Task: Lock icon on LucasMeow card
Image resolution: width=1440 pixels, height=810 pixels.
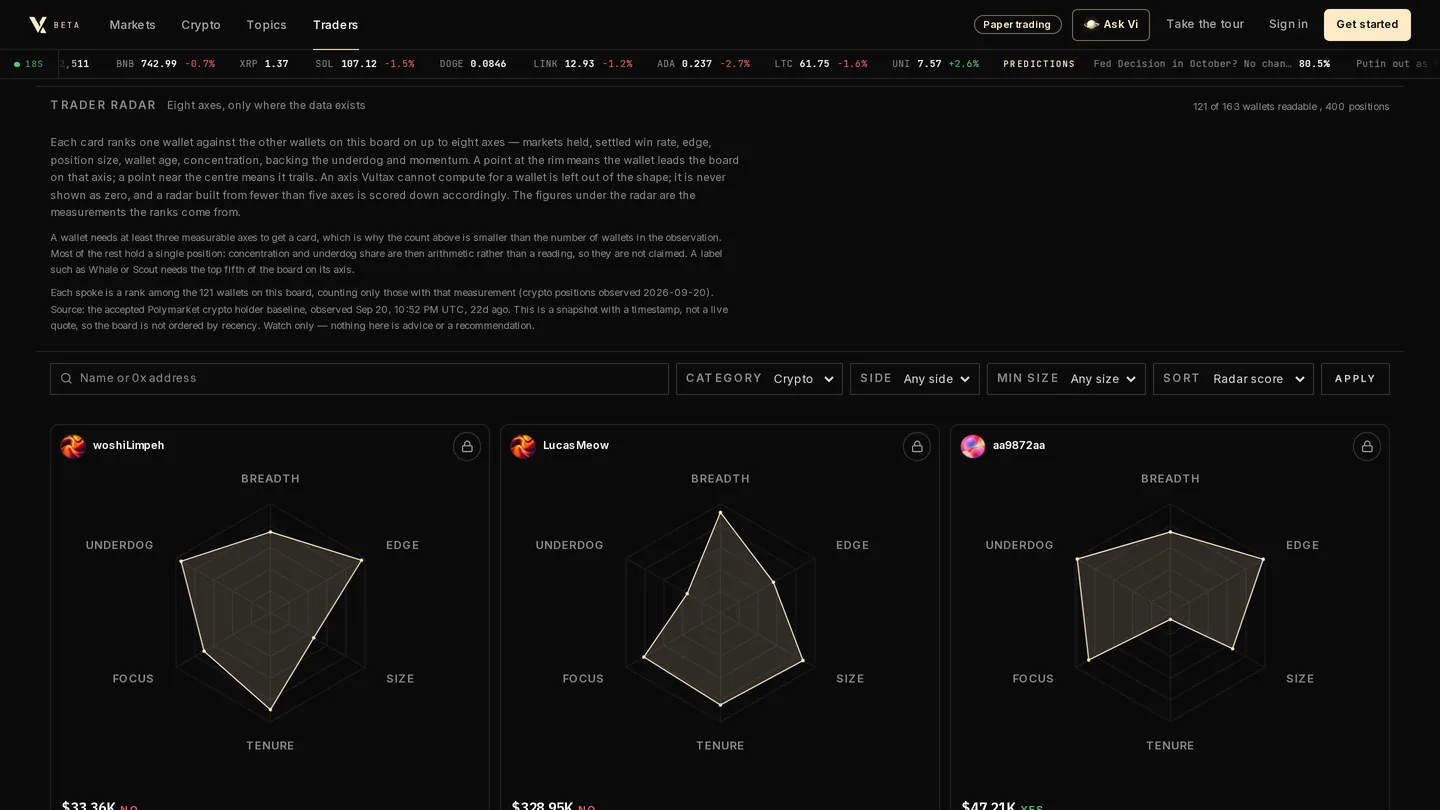Action: (x=917, y=446)
